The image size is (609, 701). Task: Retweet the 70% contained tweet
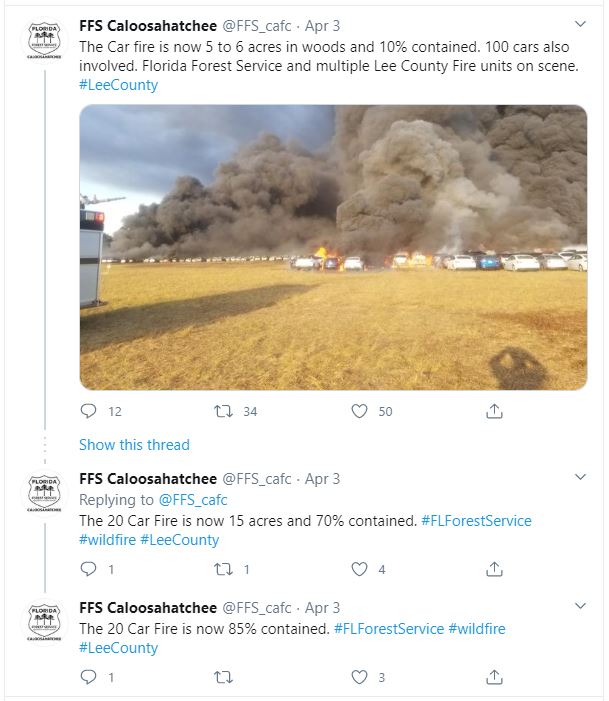click(224, 569)
